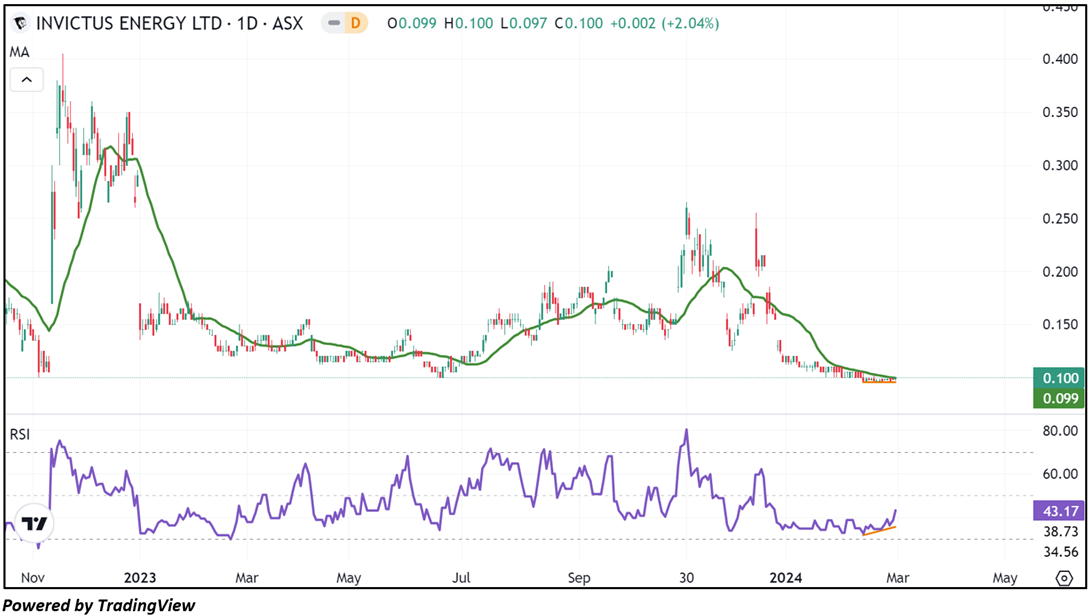
Task: Click the 'May' 2024 time axis label
Action: click(x=1005, y=578)
